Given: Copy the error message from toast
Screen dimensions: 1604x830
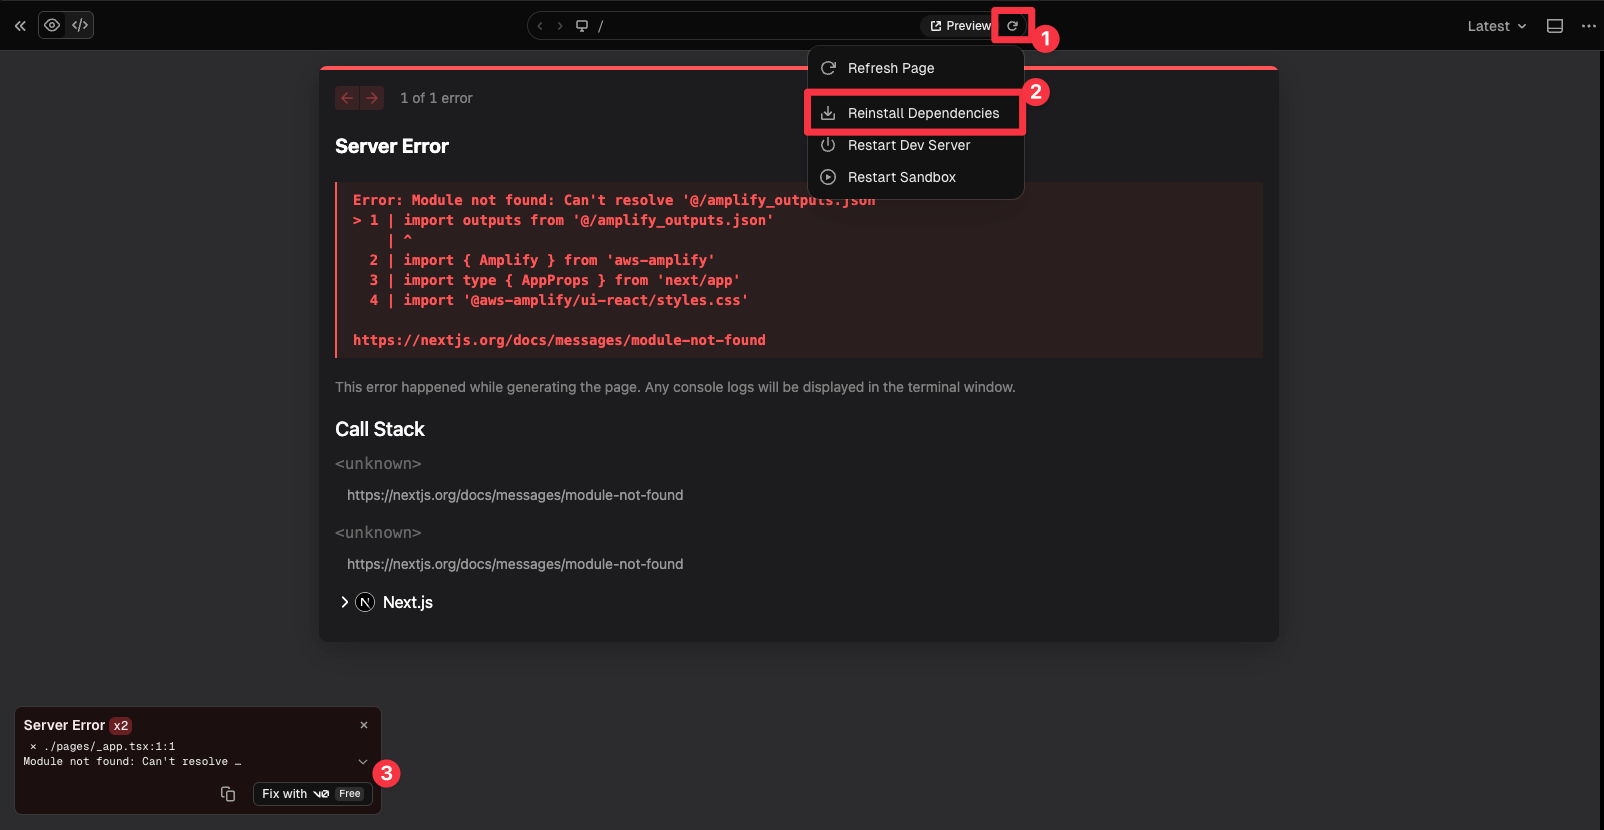Looking at the screenshot, I should 228,794.
